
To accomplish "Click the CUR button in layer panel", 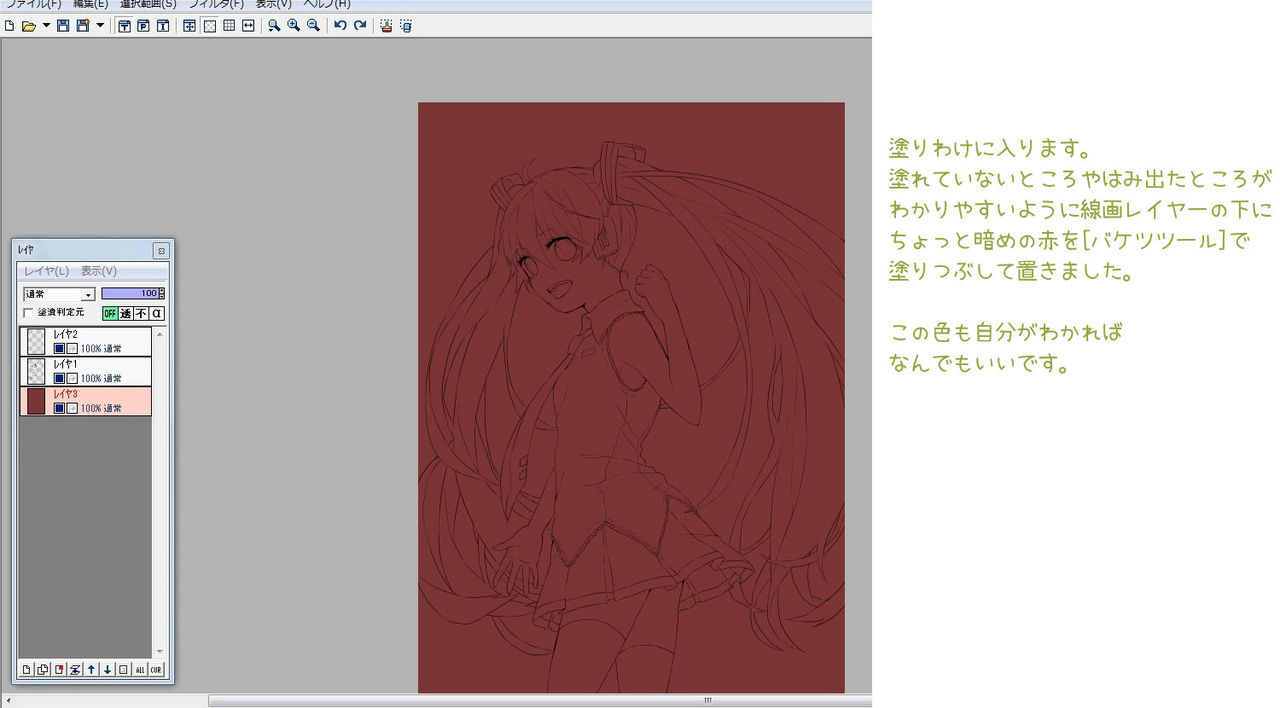I will pyautogui.click(x=156, y=669).
